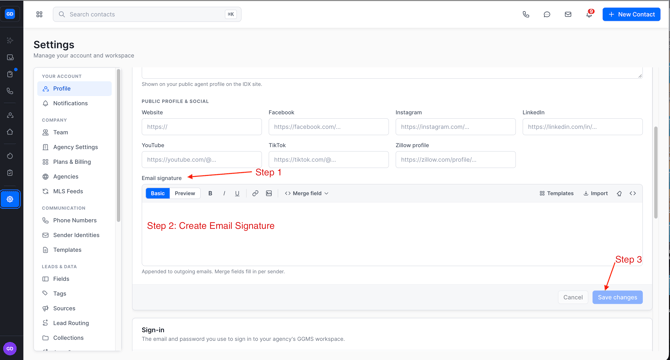Open Plans & Billing page
The width and height of the screenshot is (670, 360).
pyautogui.click(x=74, y=162)
